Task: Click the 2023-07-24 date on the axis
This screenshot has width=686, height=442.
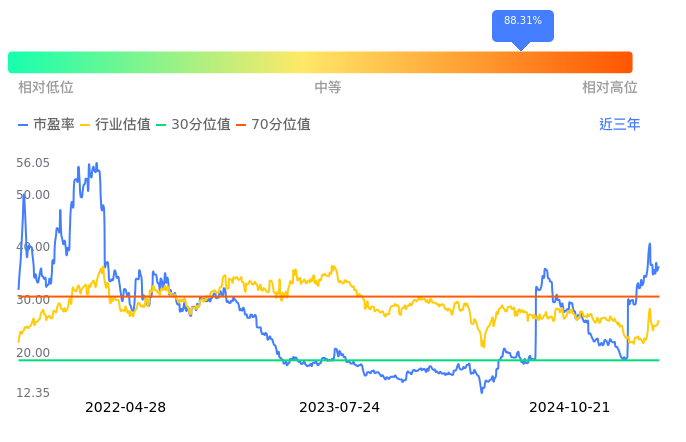Action: [x=340, y=407]
